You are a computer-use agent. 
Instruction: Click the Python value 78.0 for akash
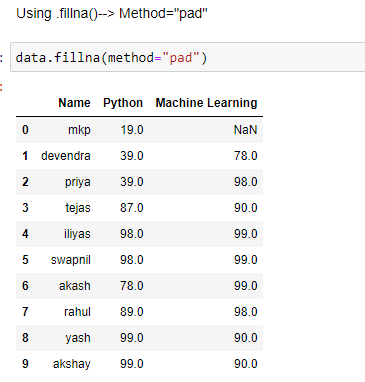point(132,286)
